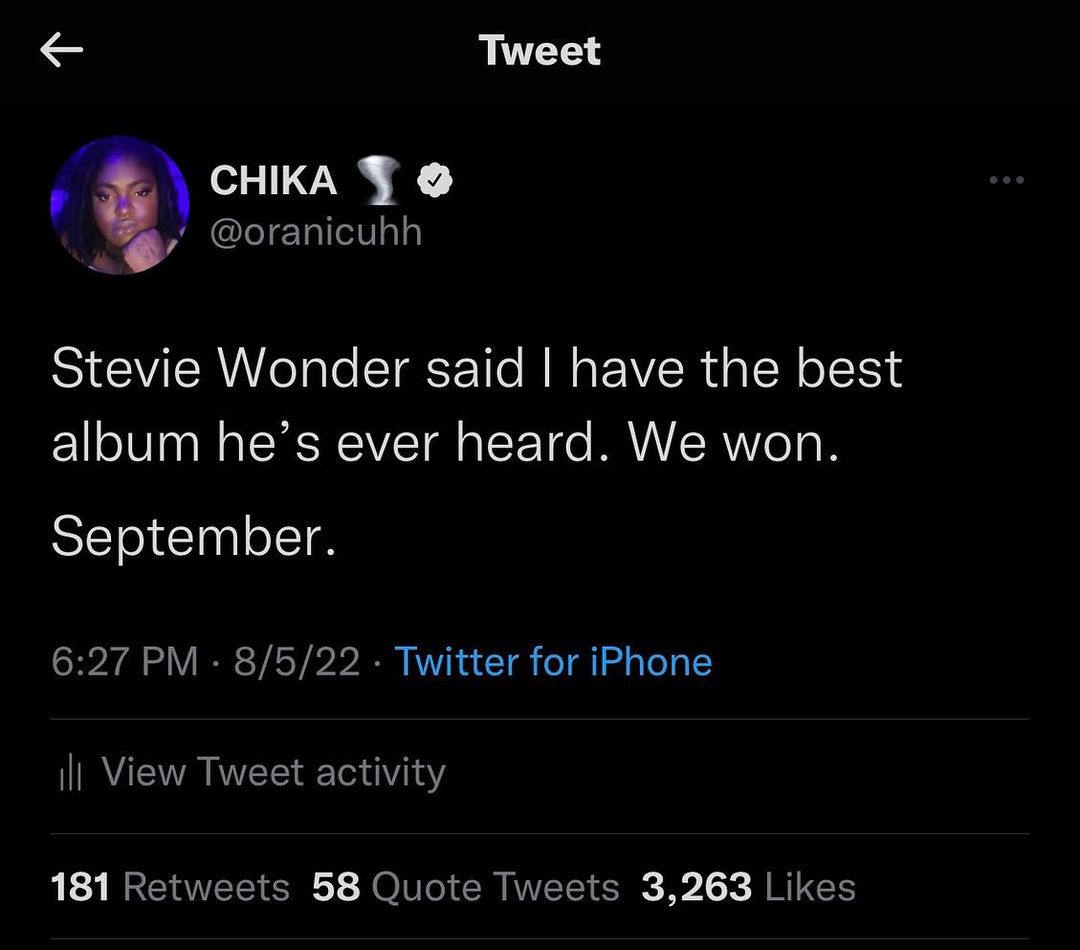This screenshot has width=1080, height=950.
Task: Tap the Tweet header title
Action: pyautogui.click(x=540, y=50)
